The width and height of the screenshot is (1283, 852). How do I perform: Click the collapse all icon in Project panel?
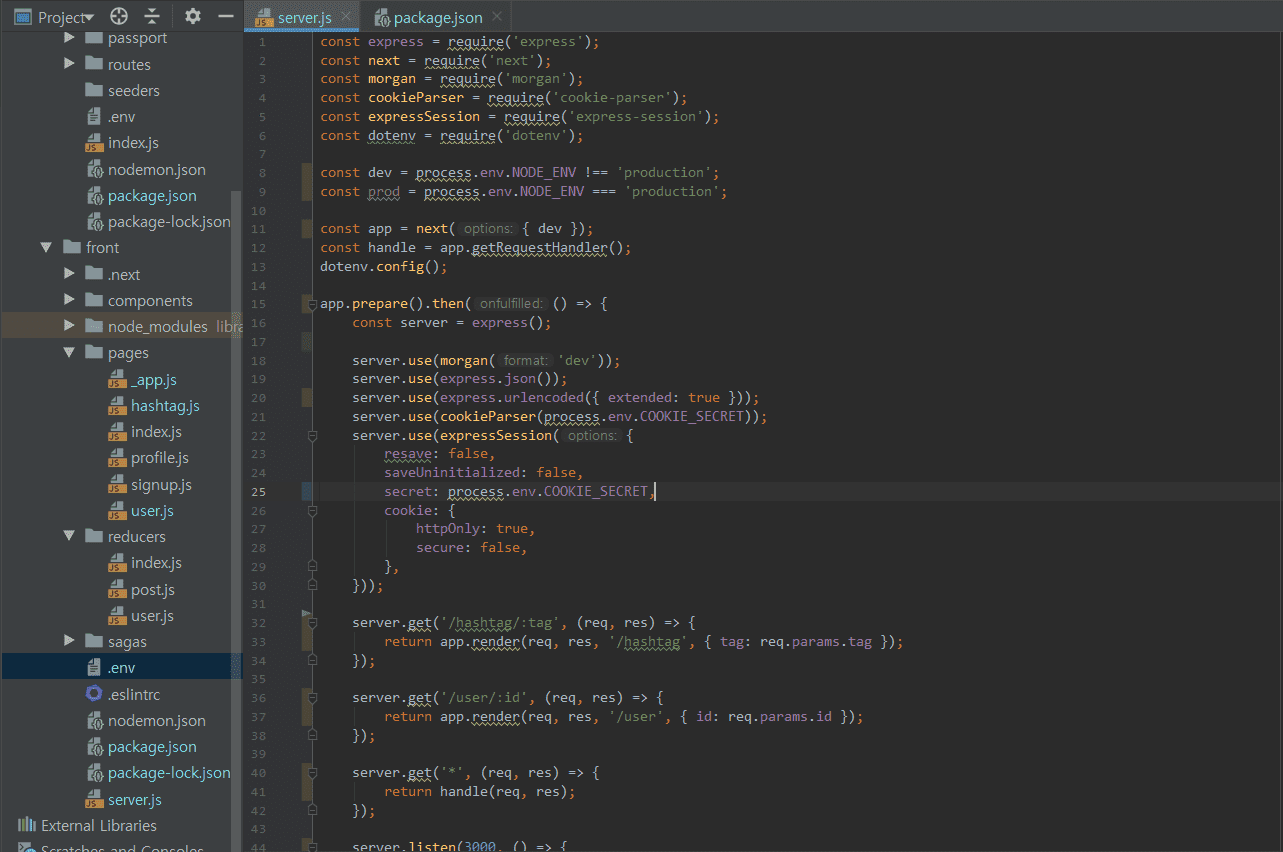click(152, 16)
